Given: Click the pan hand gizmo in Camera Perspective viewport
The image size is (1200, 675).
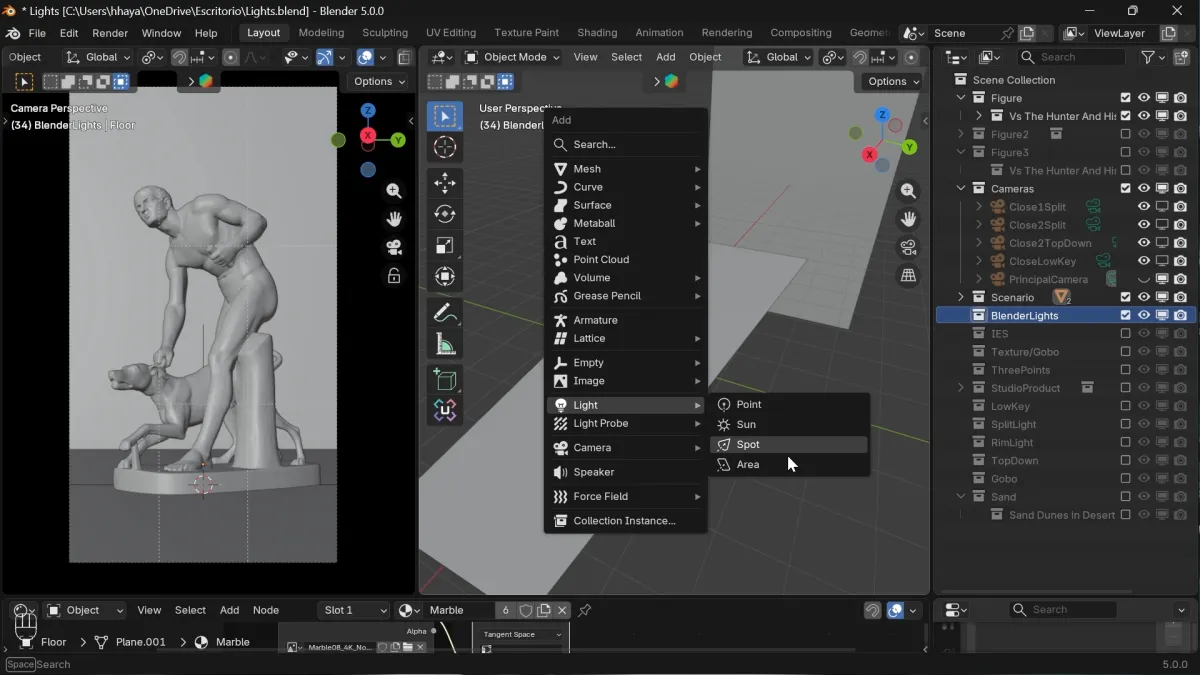Looking at the screenshot, I should point(394,218).
